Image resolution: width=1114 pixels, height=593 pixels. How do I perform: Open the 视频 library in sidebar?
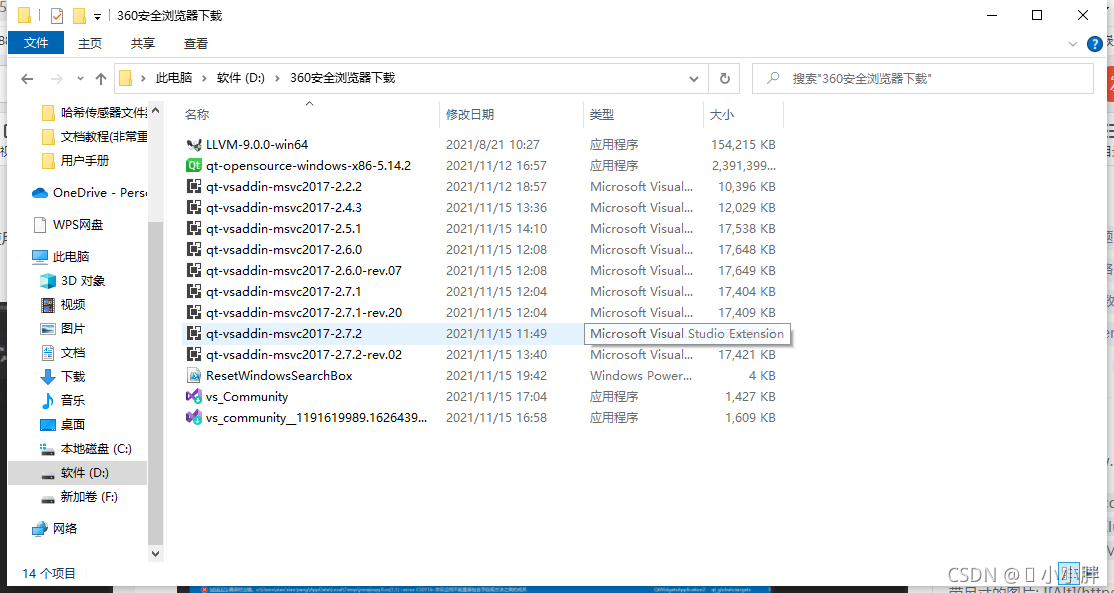tap(63, 305)
